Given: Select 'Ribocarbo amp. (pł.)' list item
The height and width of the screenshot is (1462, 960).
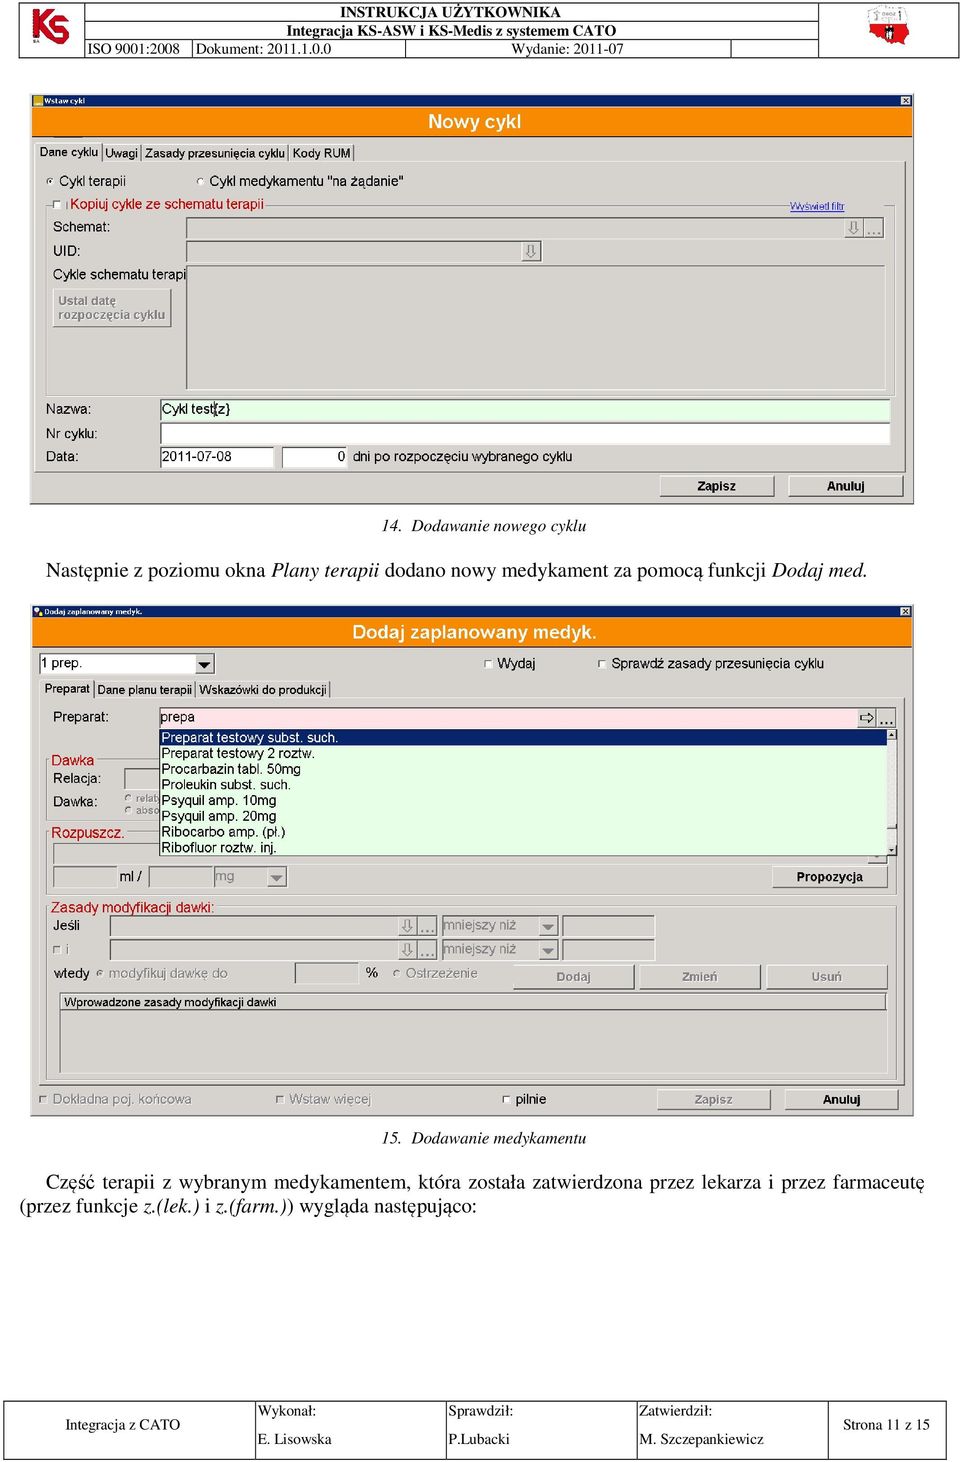Looking at the screenshot, I should [x=523, y=832].
